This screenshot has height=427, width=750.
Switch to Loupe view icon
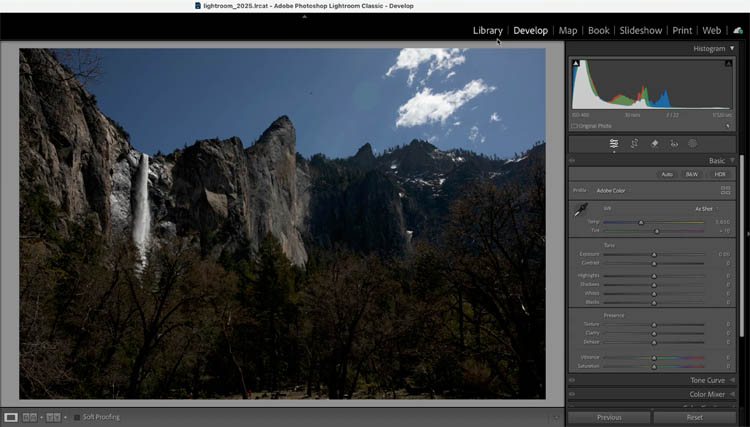(11, 417)
